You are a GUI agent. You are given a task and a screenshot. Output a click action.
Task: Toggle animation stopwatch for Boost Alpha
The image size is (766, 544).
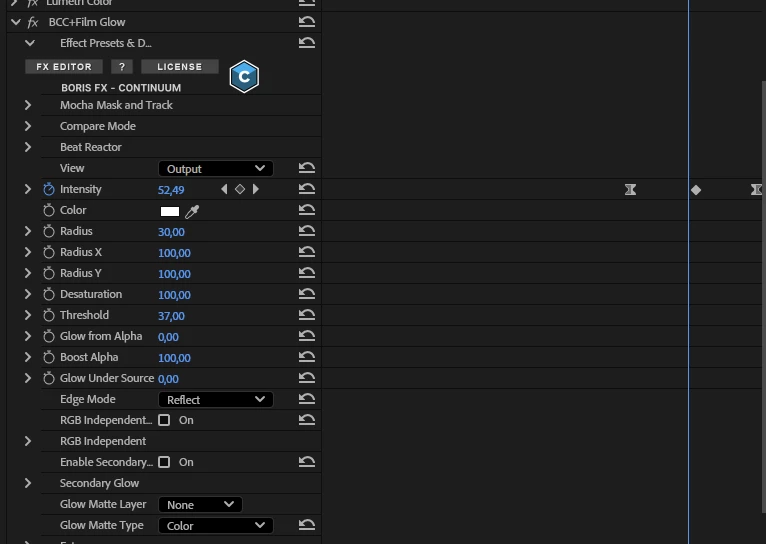click(49, 357)
